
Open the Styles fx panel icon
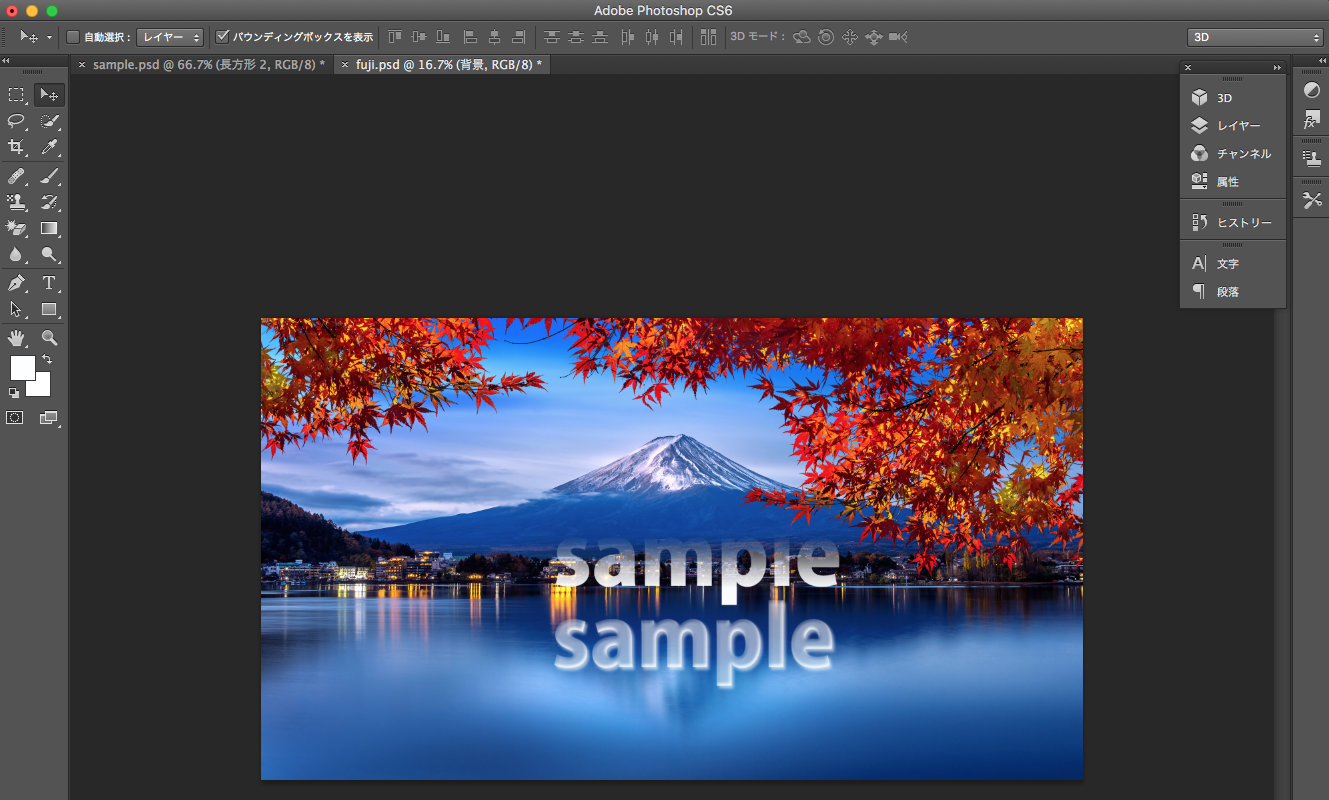click(x=1312, y=120)
